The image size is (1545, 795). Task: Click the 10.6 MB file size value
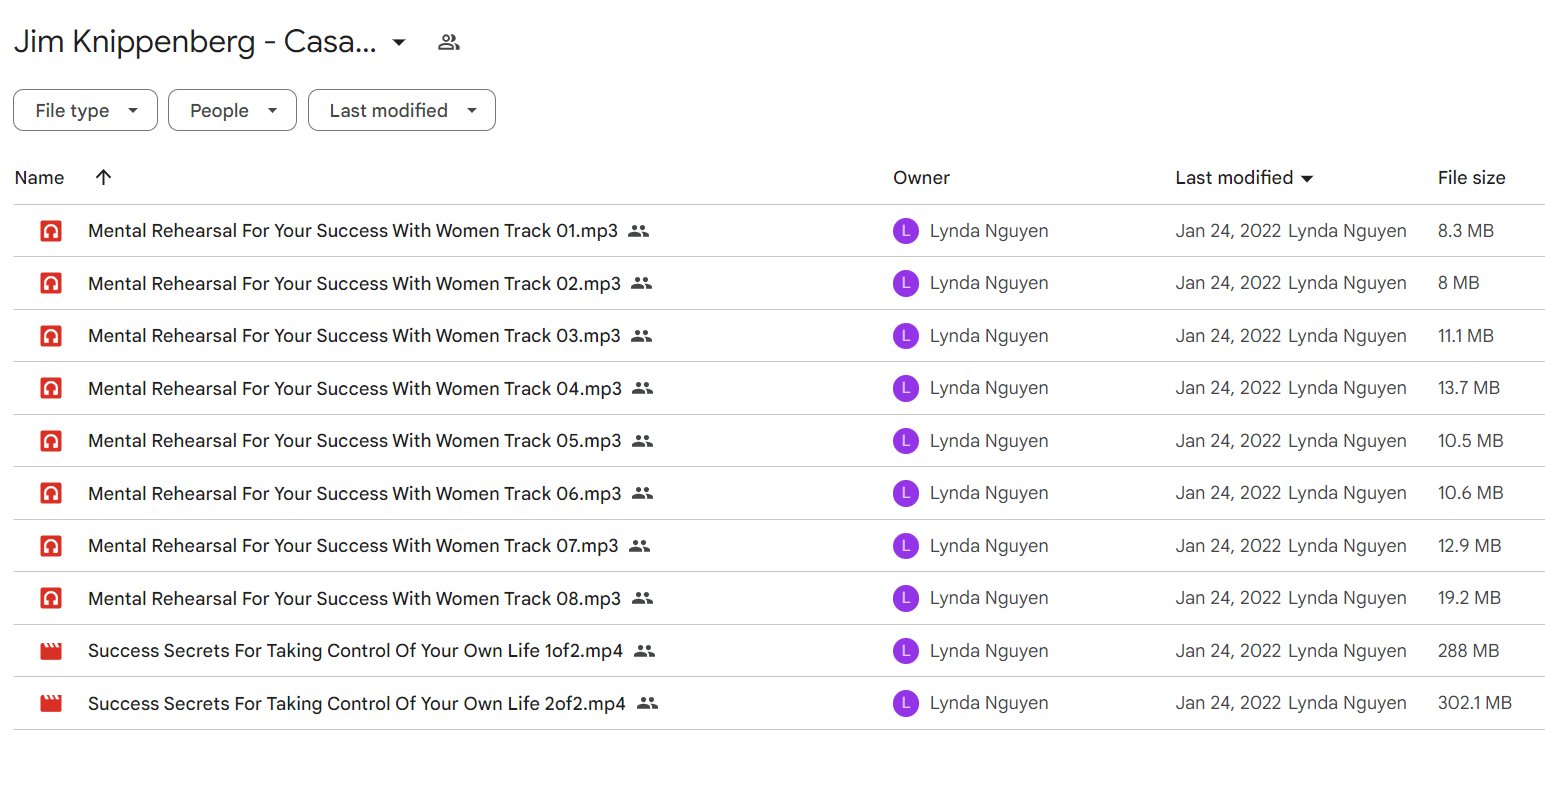pyautogui.click(x=1471, y=493)
